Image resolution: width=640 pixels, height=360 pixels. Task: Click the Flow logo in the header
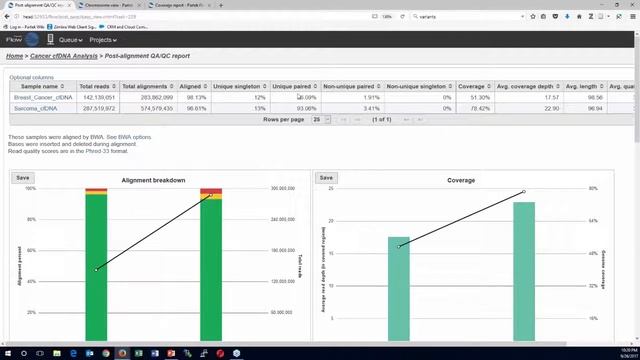pyautogui.click(x=22, y=40)
